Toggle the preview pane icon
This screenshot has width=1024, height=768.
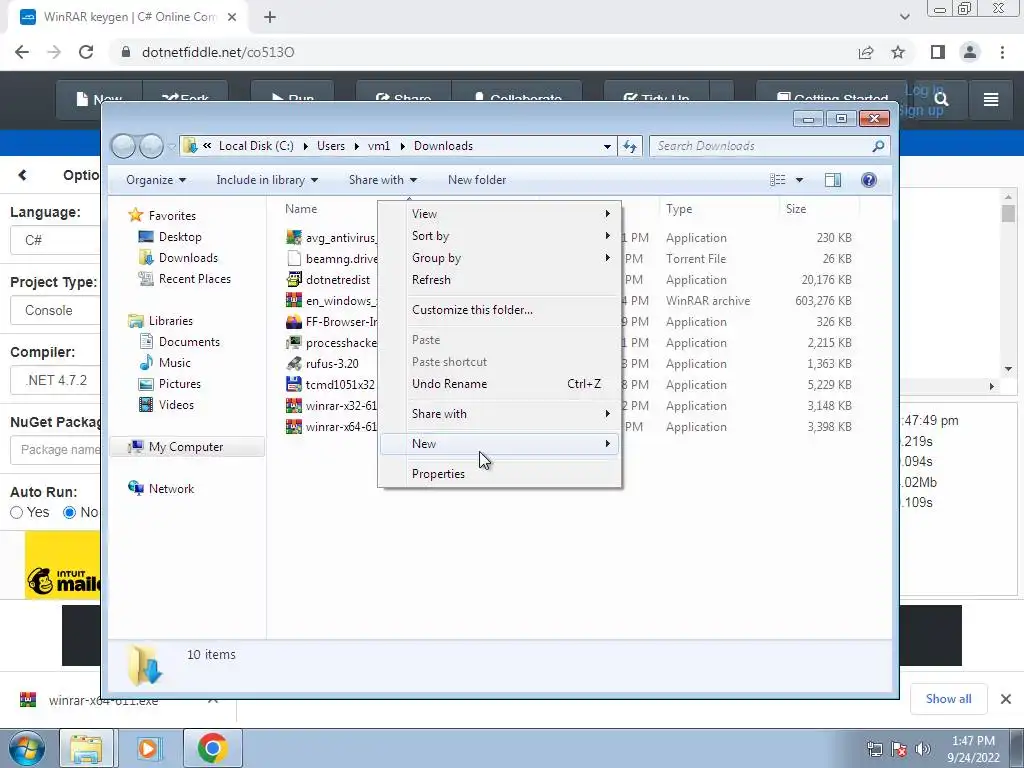[x=833, y=180]
